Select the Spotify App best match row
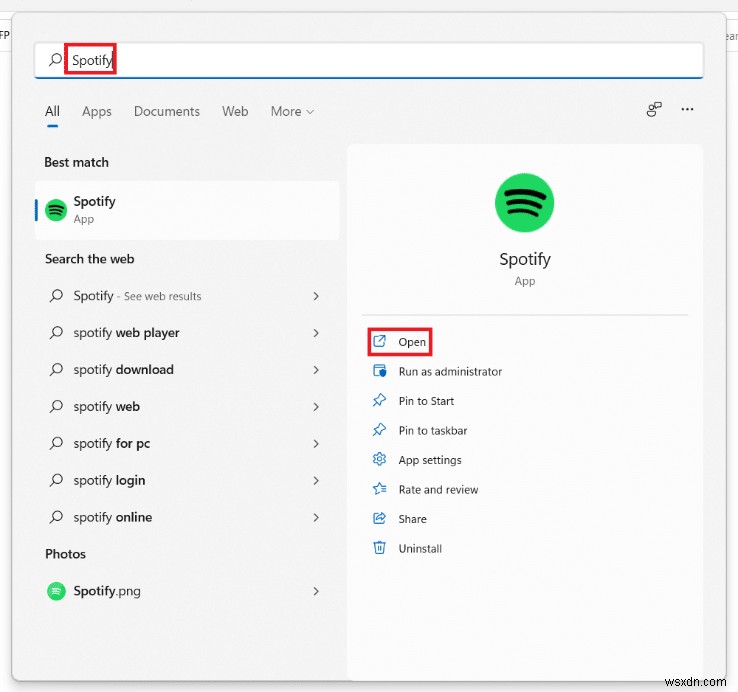Screen dimensions: 738x692 point(187,210)
